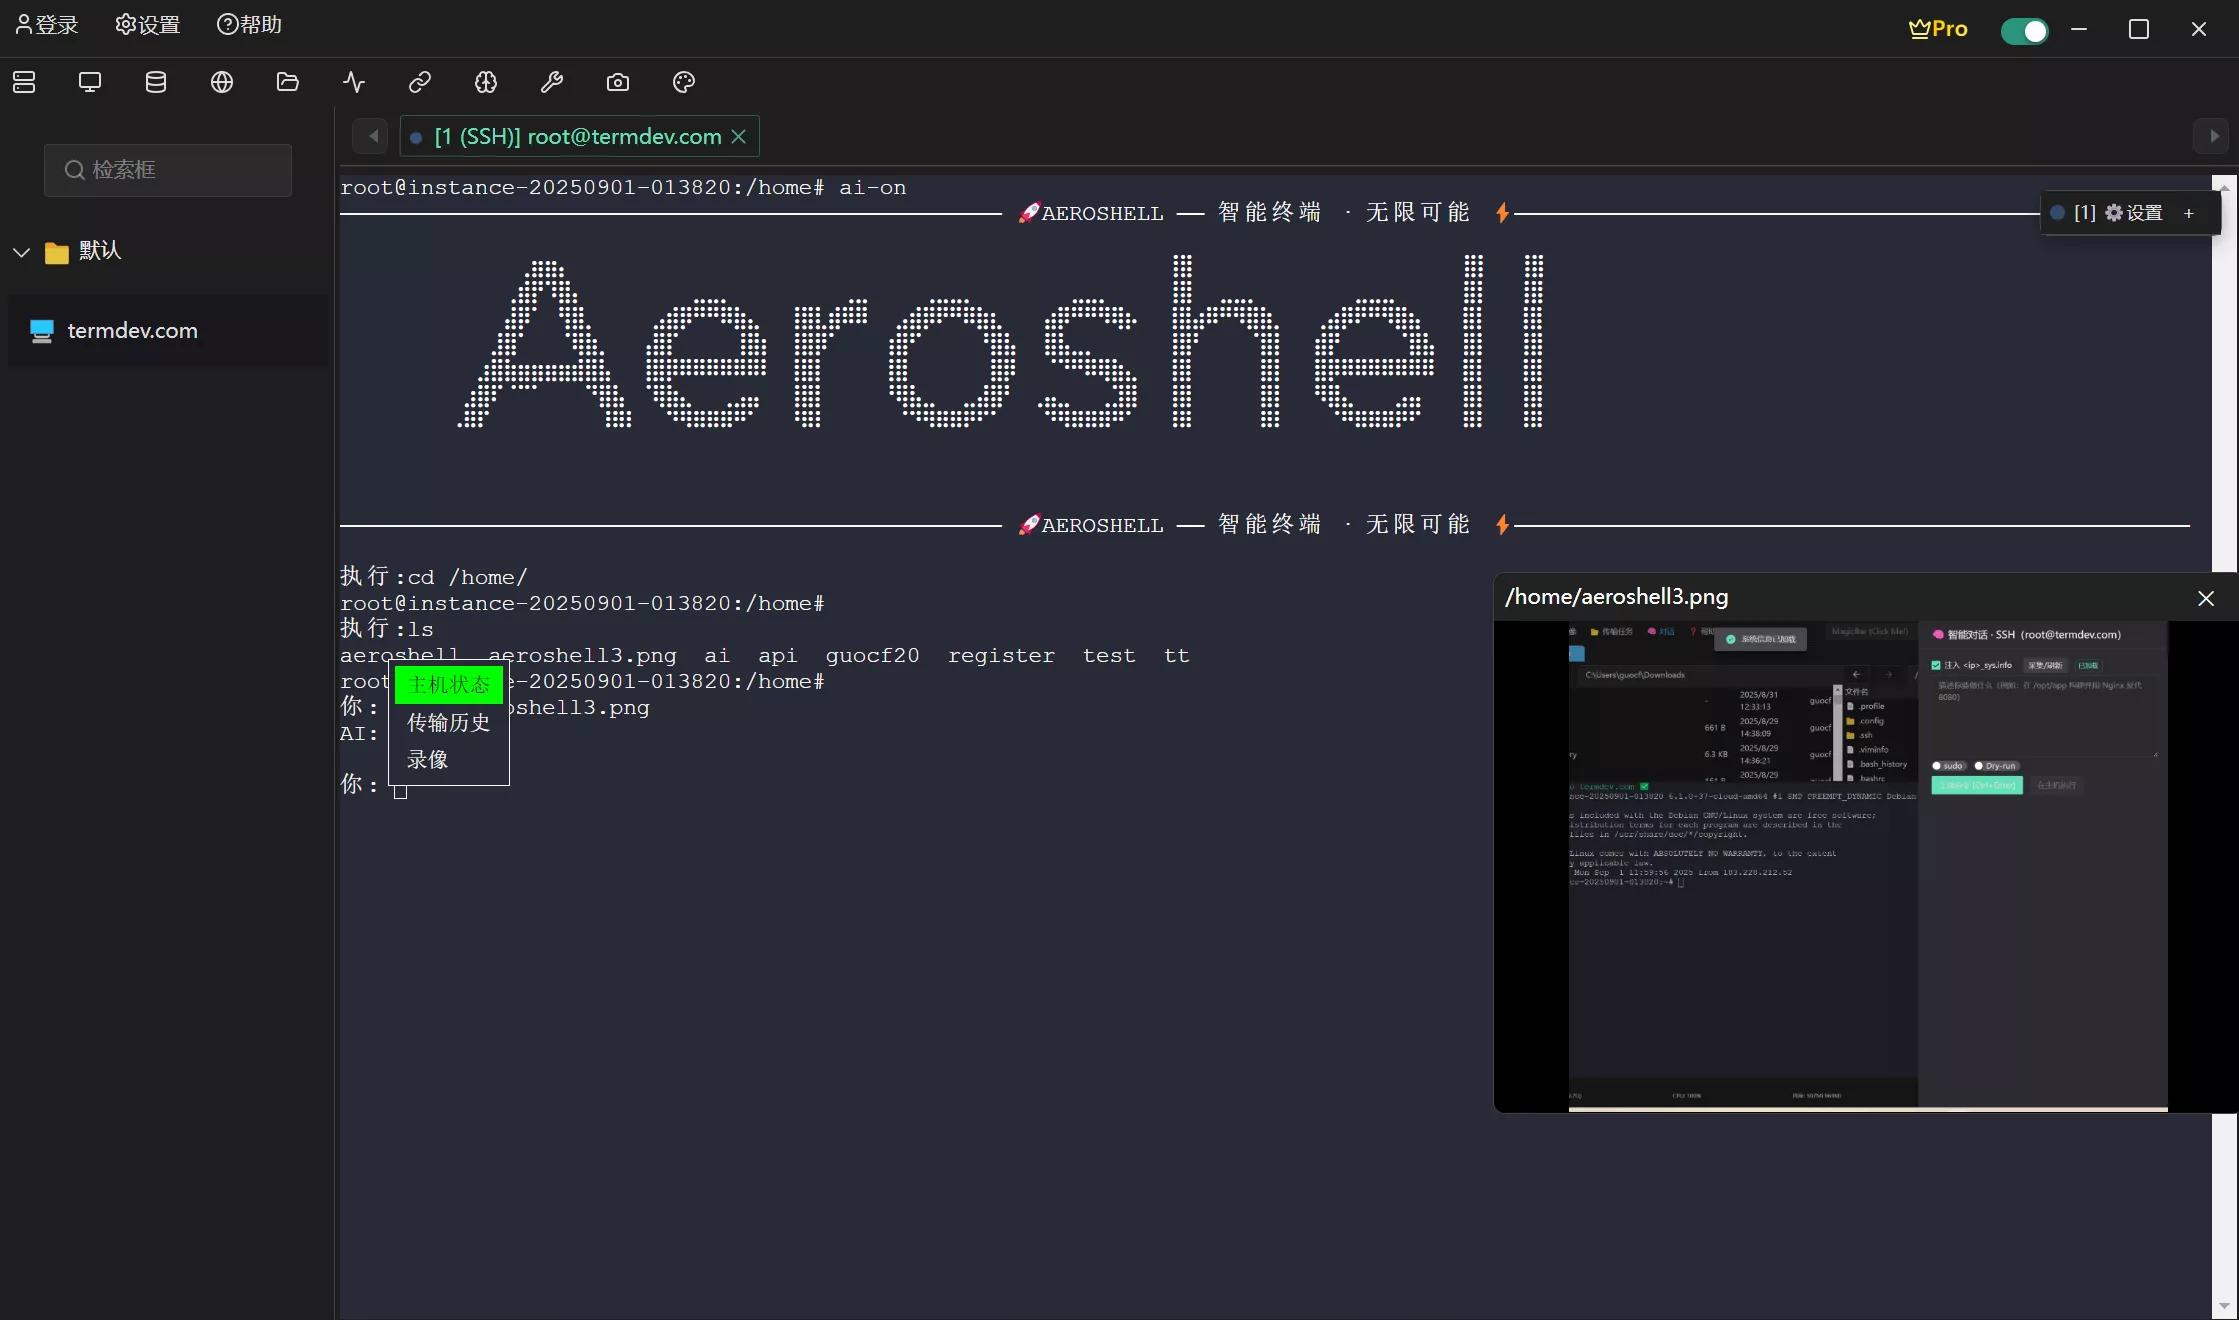The width and height of the screenshot is (2239, 1320).
Task: Select 传输历史 from the popup menu
Action: pos(448,723)
